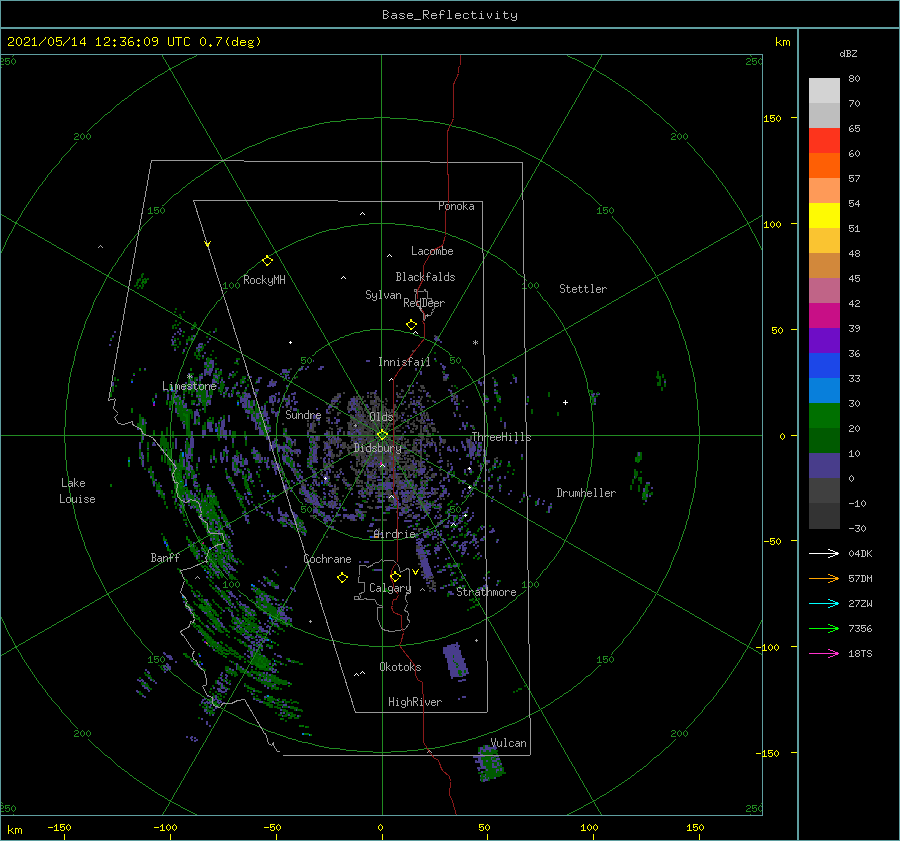Image resolution: width=900 pixels, height=841 pixels.
Task: Click the 2021/05/14 12:36:09 UTC timestamp
Action: tap(99, 42)
